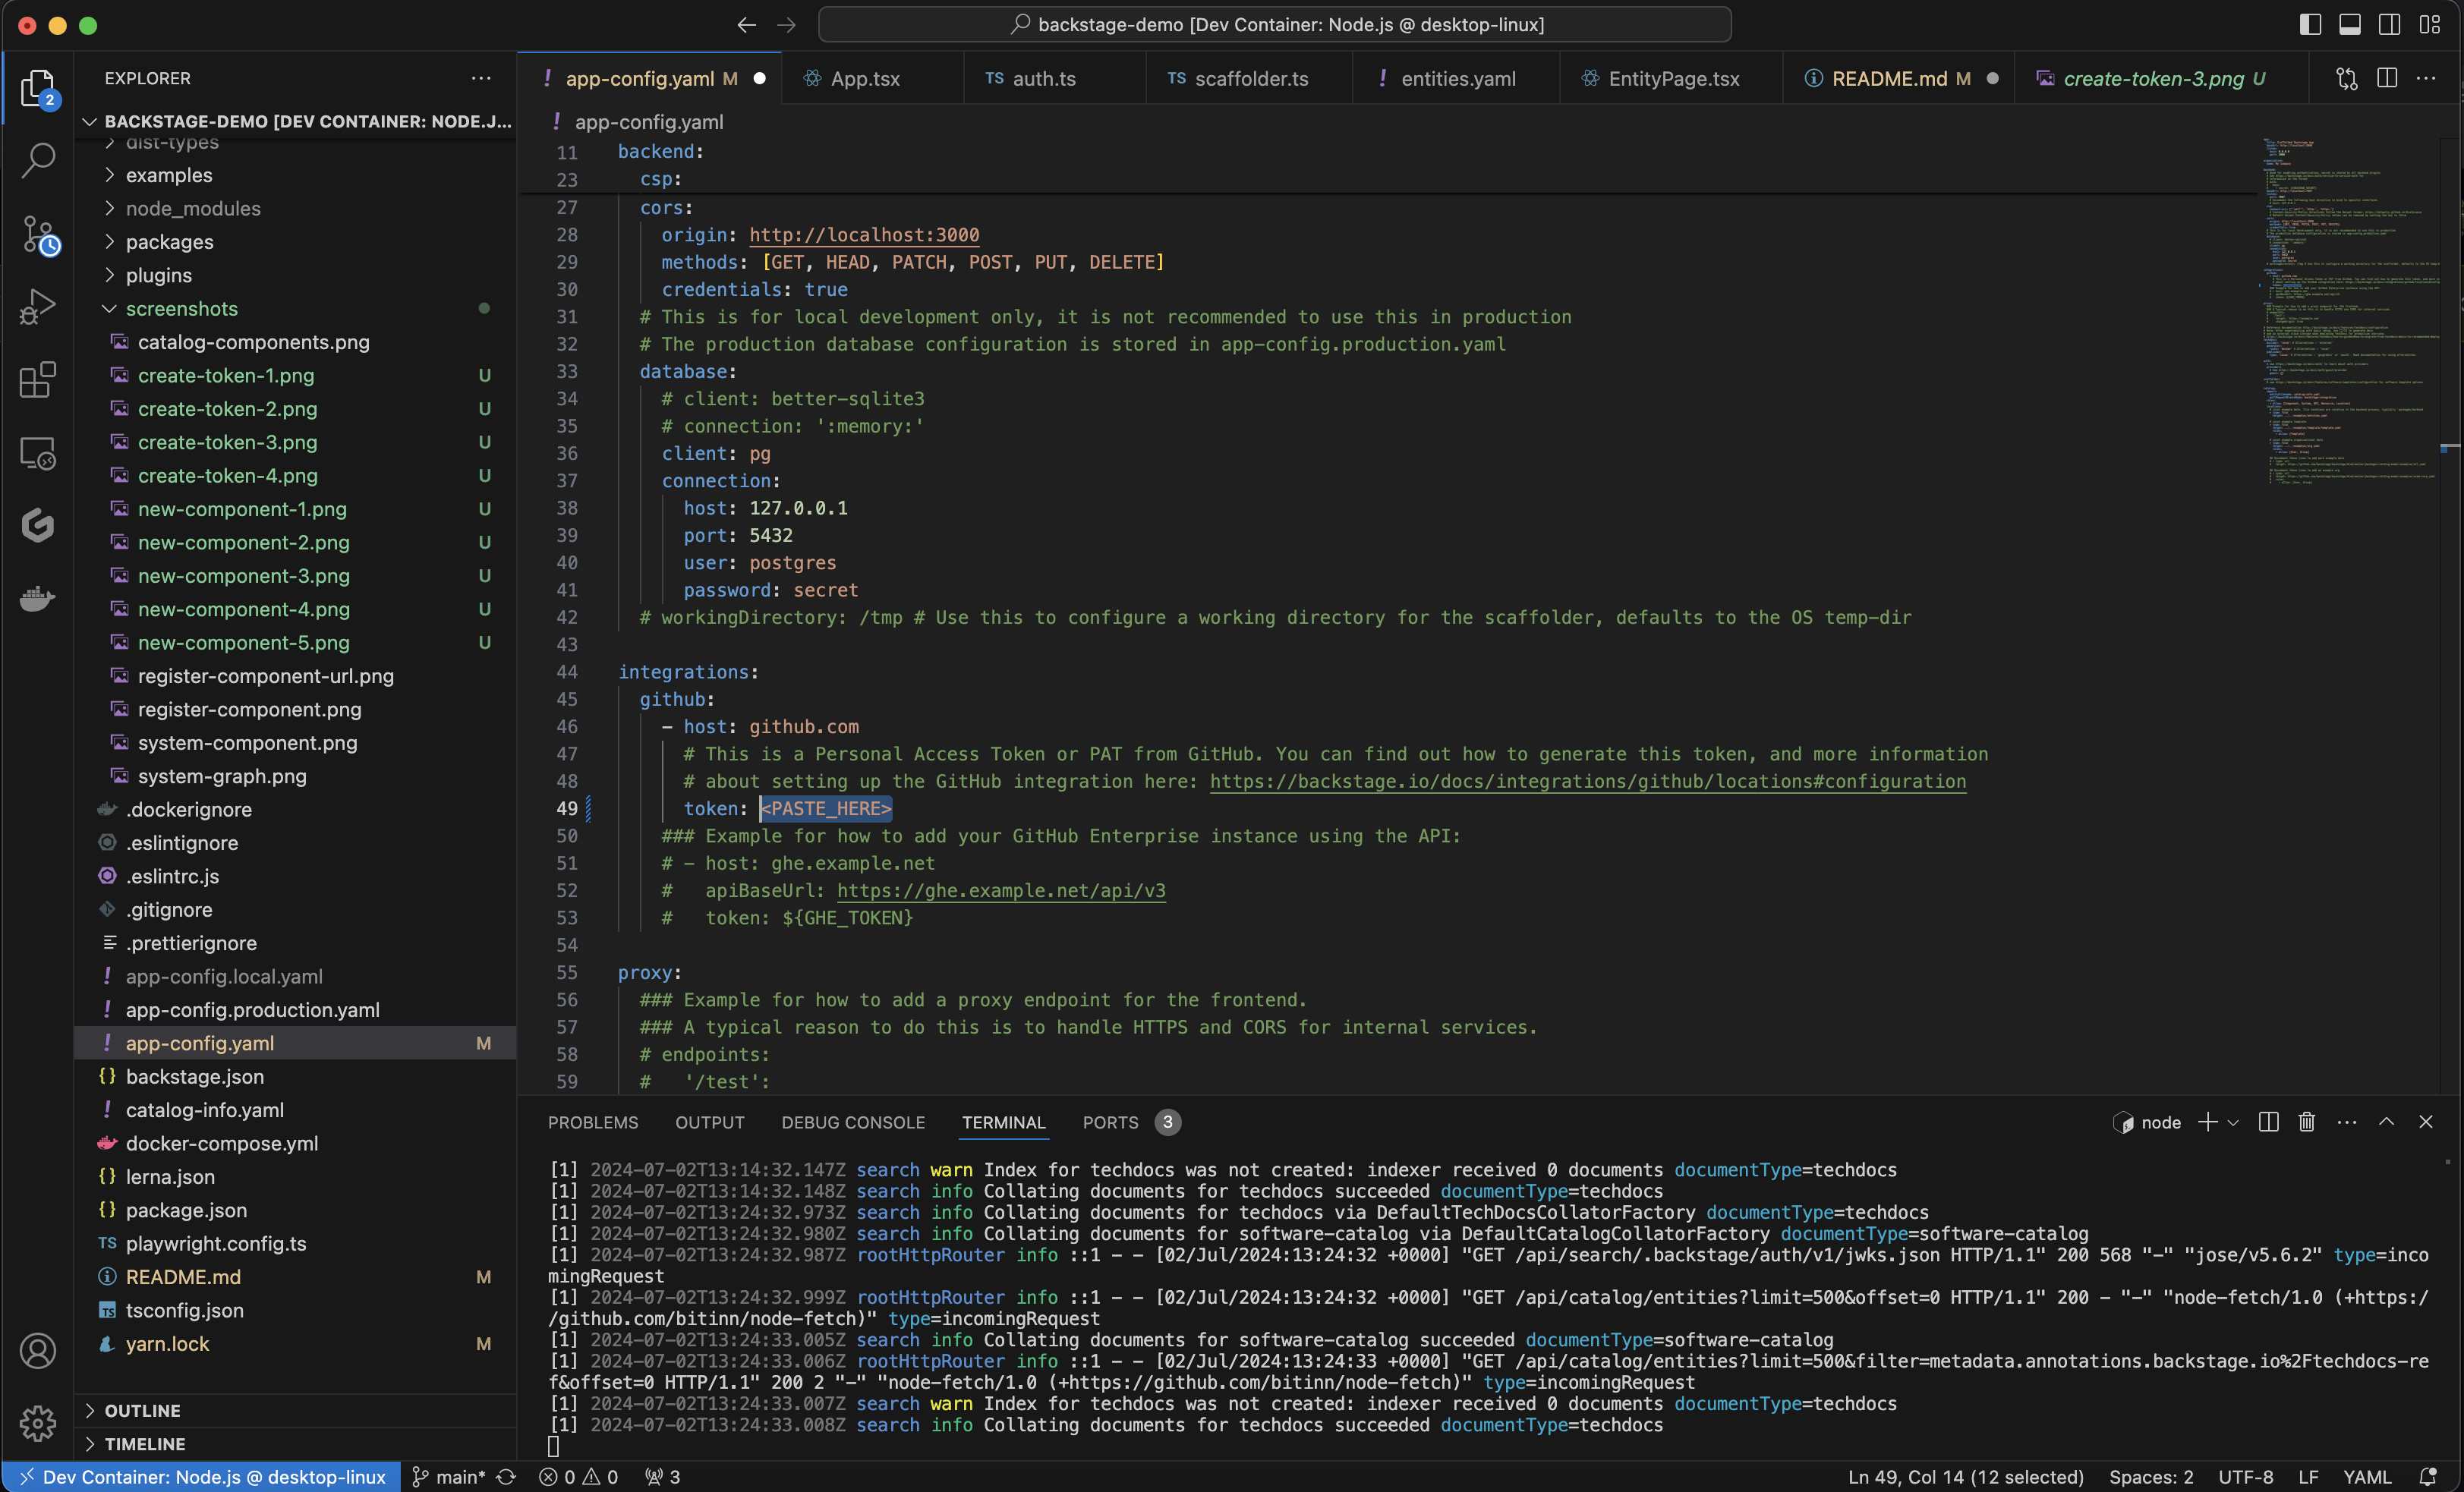Open the backstage.io docs link on line 48
The image size is (2464, 1492).
coord(1587,781)
